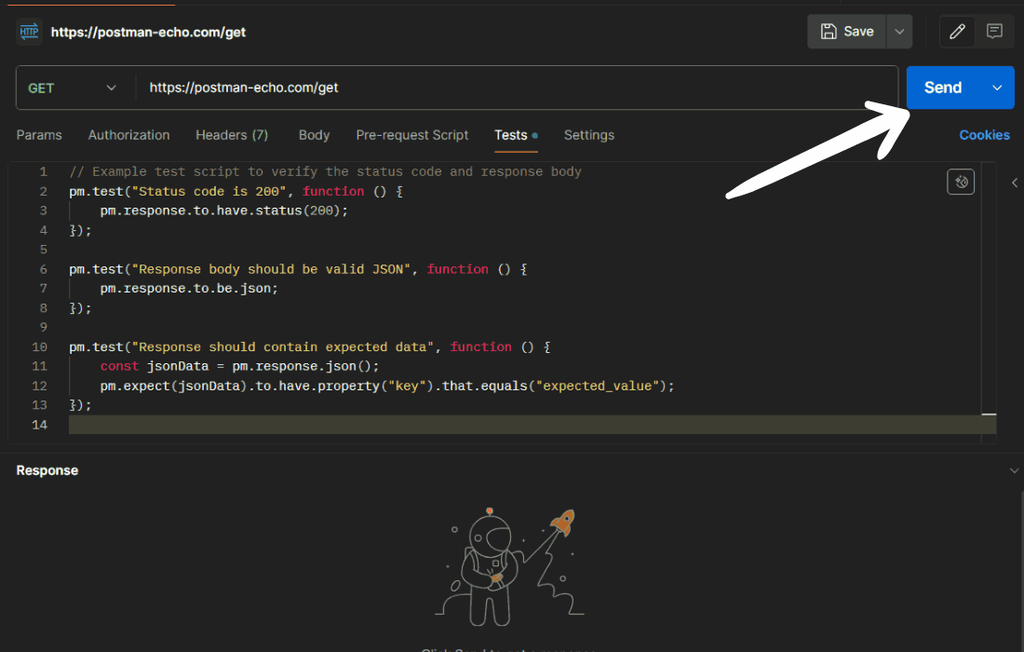Viewport: 1024px width, 652px height.
Task: Select the Body tab
Action: 314,135
